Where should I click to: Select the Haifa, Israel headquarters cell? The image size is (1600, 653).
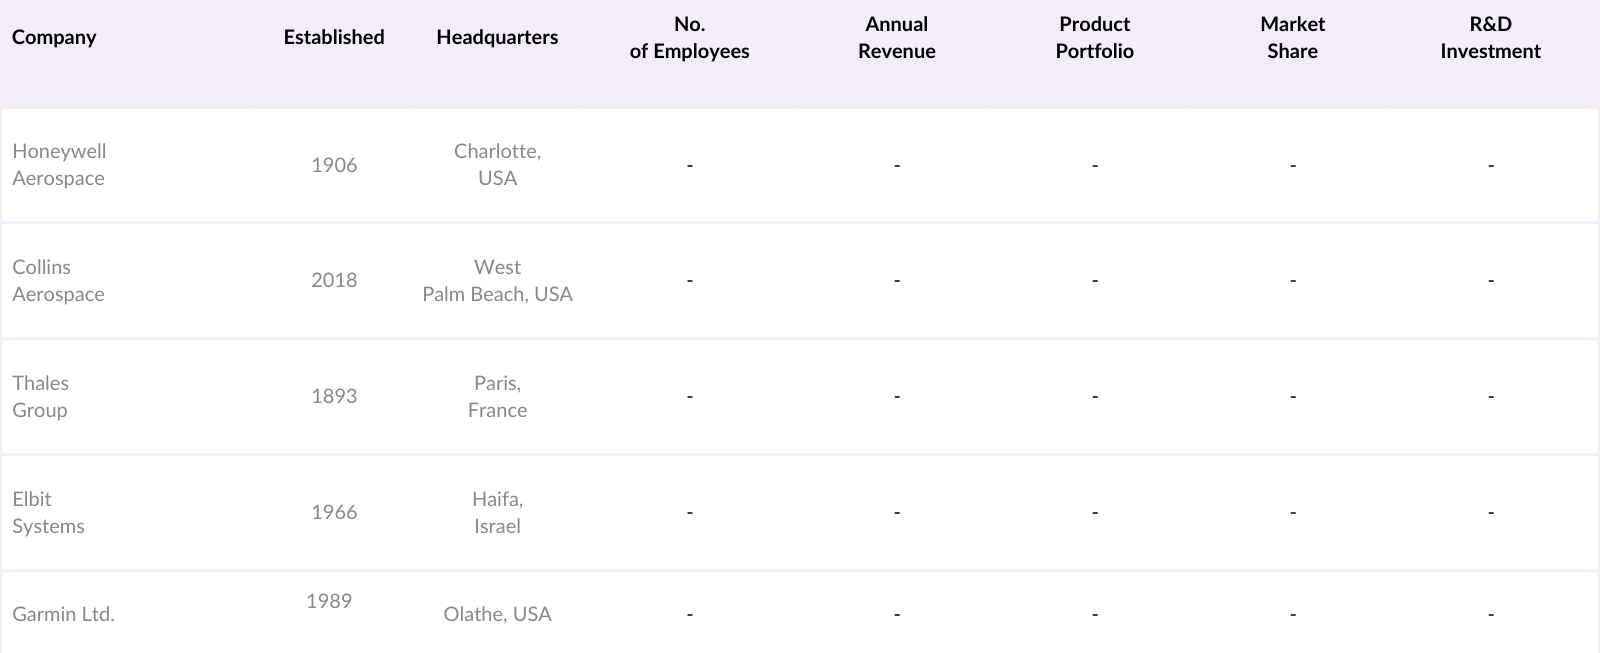coord(497,513)
